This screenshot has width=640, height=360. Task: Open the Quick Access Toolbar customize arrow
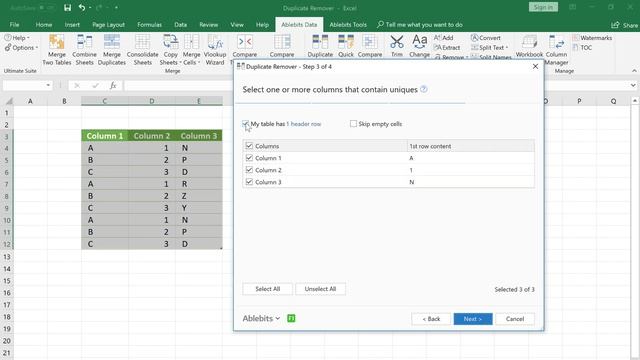coord(116,8)
